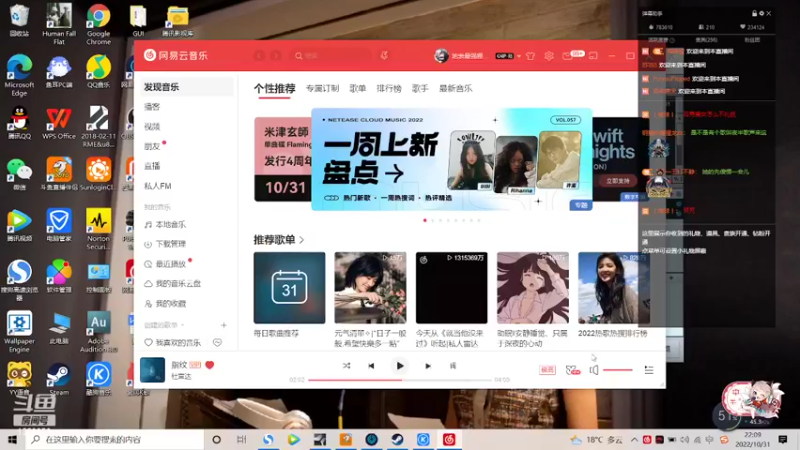This screenshot has width=800, height=450.
Task: Click the song progress bar
Action: click(400, 380)
